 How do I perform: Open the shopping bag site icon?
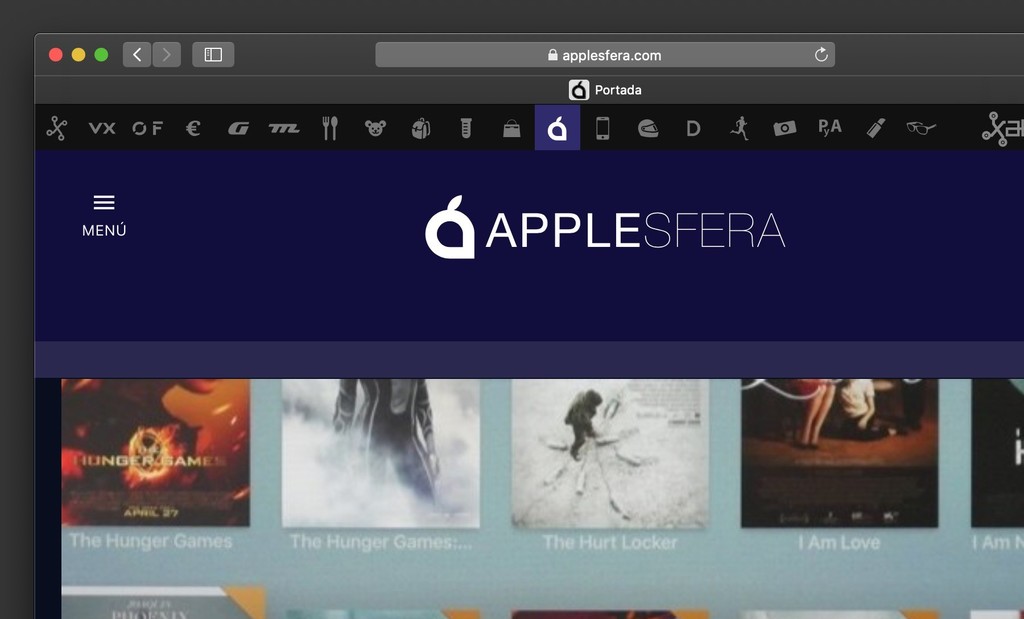tap(512, 128)
